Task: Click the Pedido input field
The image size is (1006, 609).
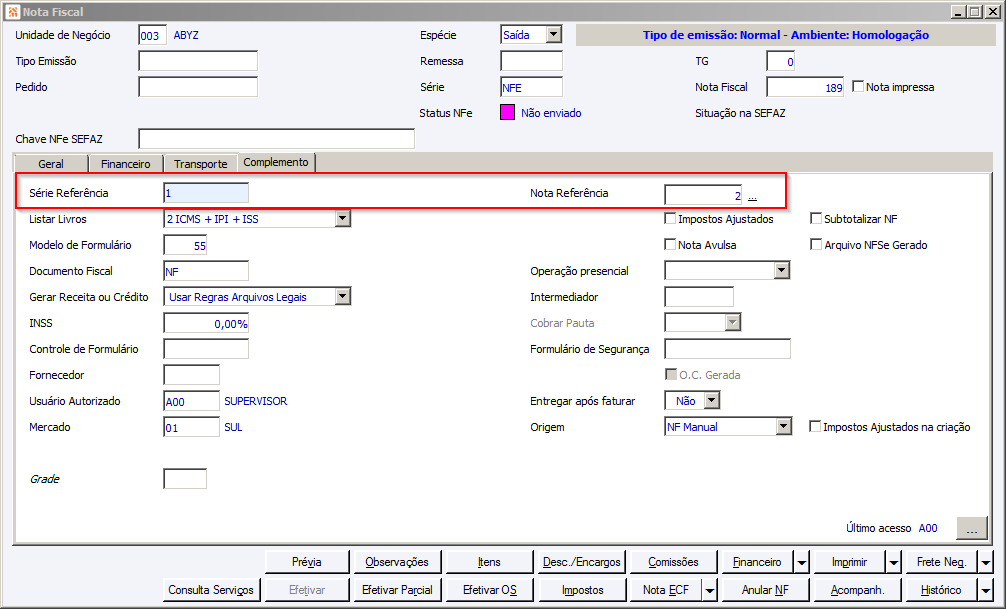Action: pyautogui.click(x=198, y=87)
